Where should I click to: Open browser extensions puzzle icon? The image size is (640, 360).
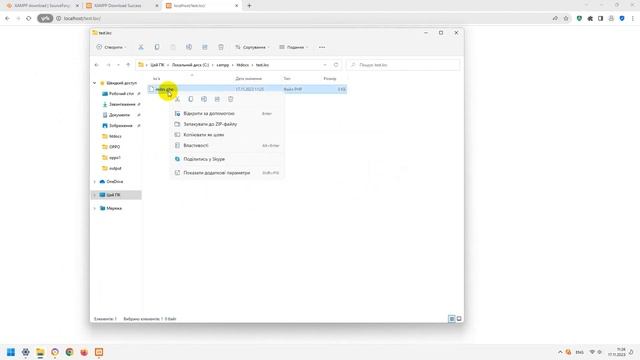click(x=590, y=18)
